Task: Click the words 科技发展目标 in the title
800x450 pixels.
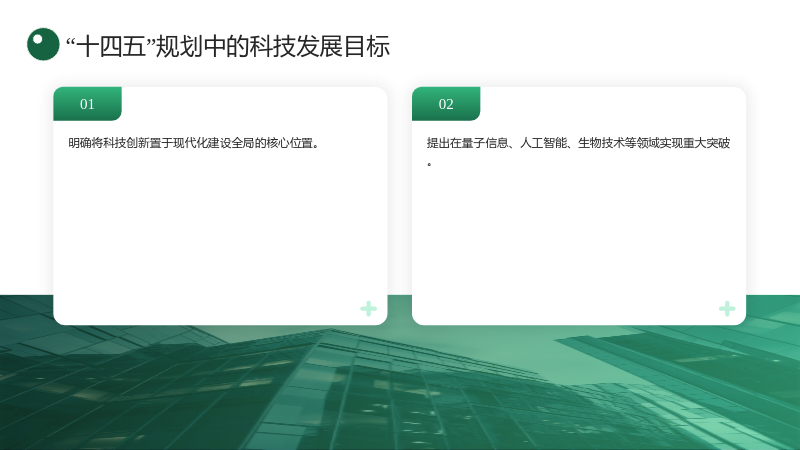Action: [320, 46]
